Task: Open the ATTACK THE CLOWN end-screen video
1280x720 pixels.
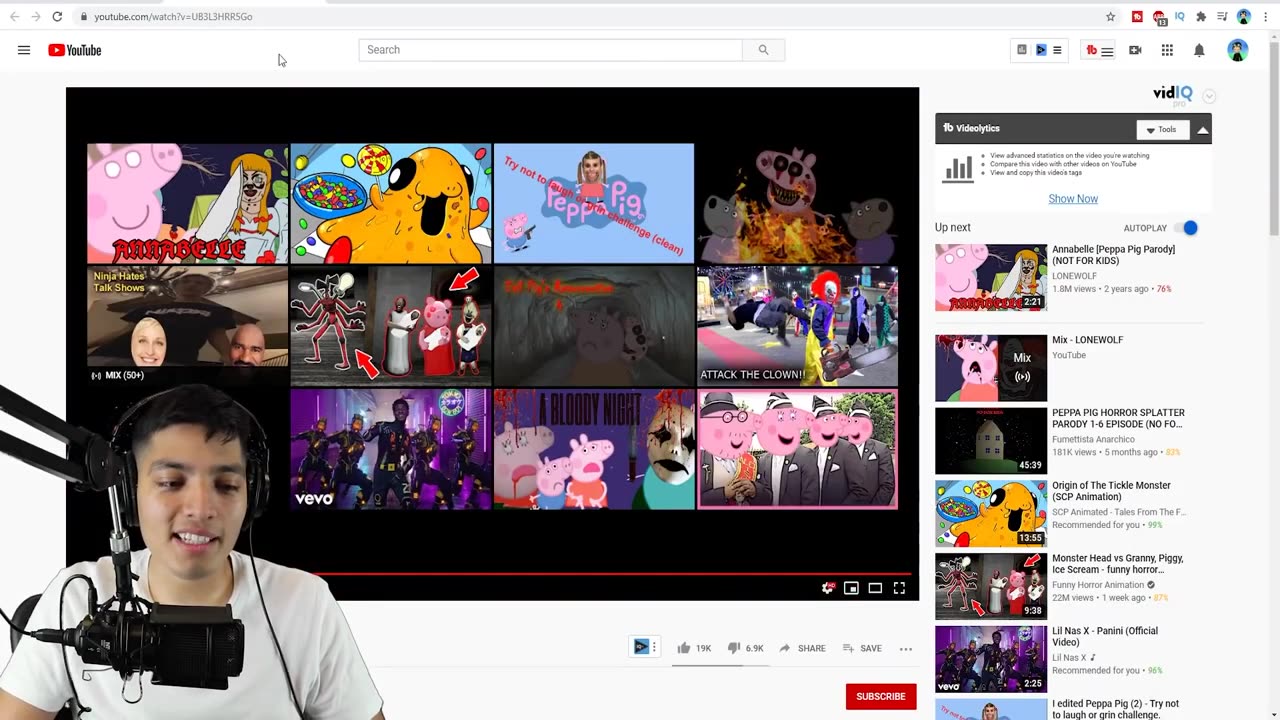Action: 797,326
